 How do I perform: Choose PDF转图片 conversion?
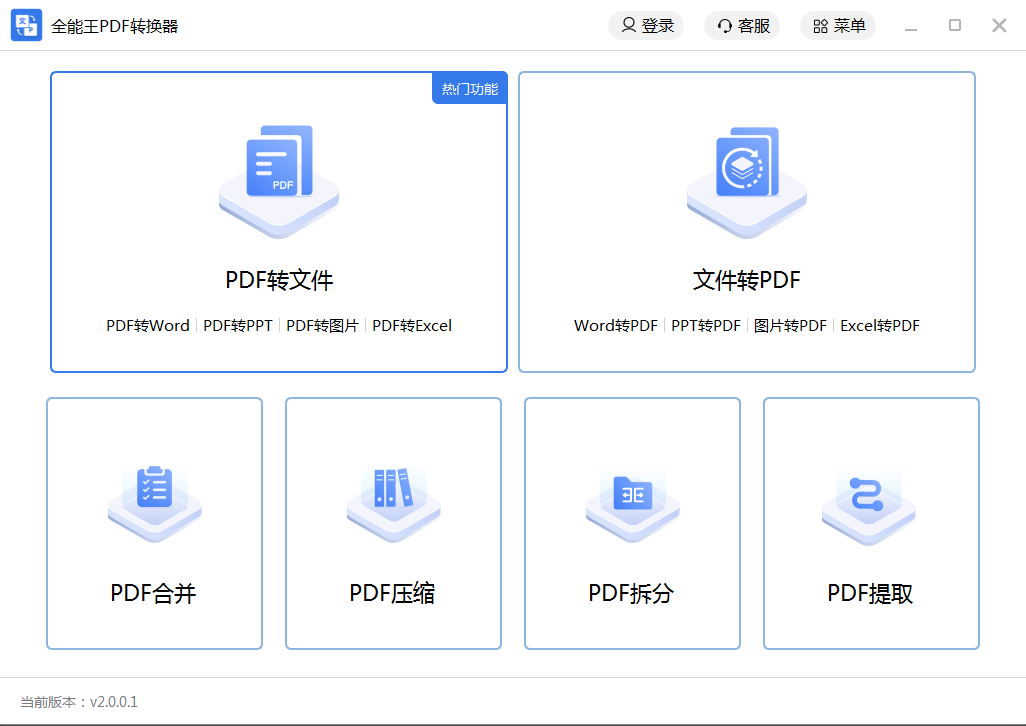[x=321, y=325]
